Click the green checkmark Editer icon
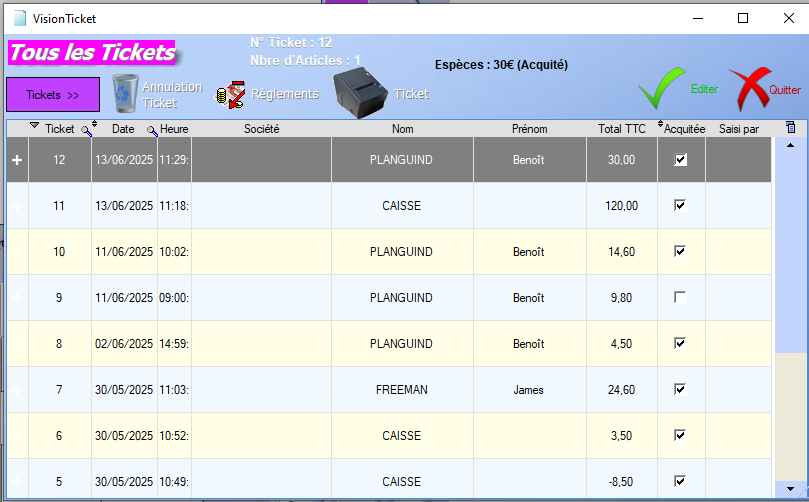Screen dimensions: 809x502 (660, 89)
